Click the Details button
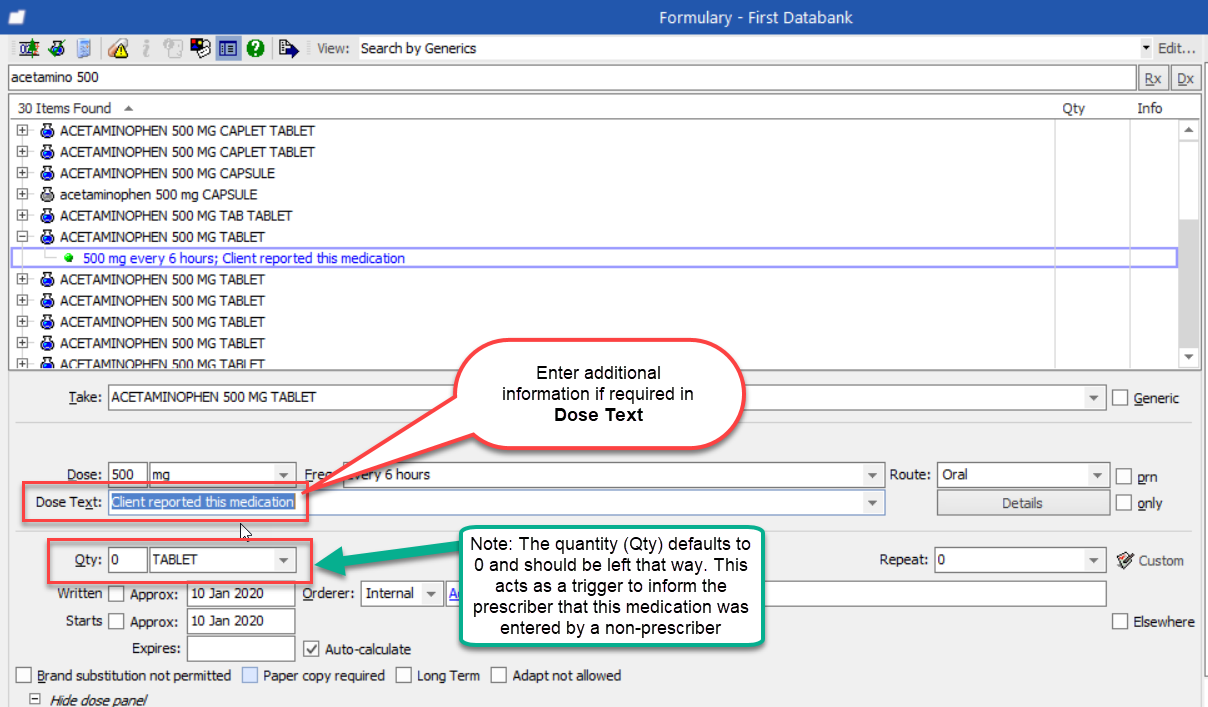Screen dimensions: 1208x707 (x=1022, y=503)
